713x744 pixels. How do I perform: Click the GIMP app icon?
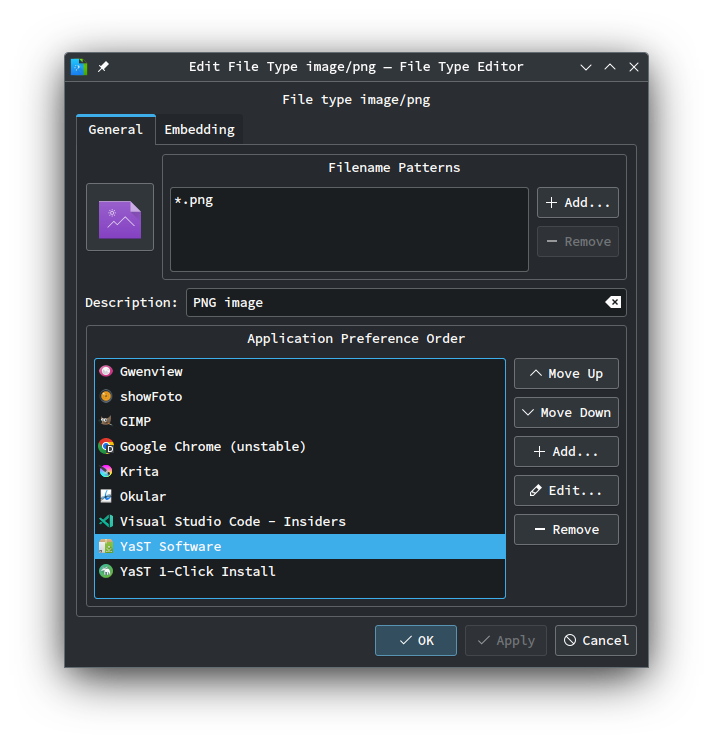(x=106, y=421)
